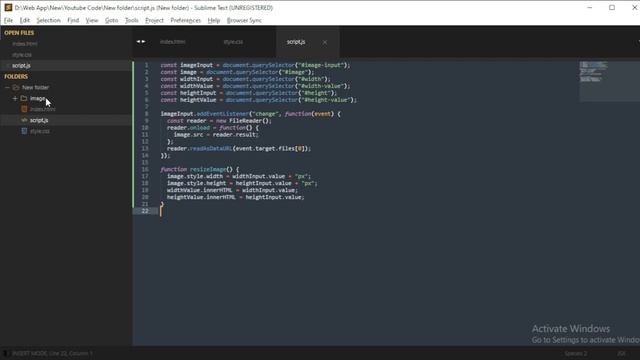Screen dimensions: 640x360
Task: Select style.css under Open Files
Action: tap(22, 55)
